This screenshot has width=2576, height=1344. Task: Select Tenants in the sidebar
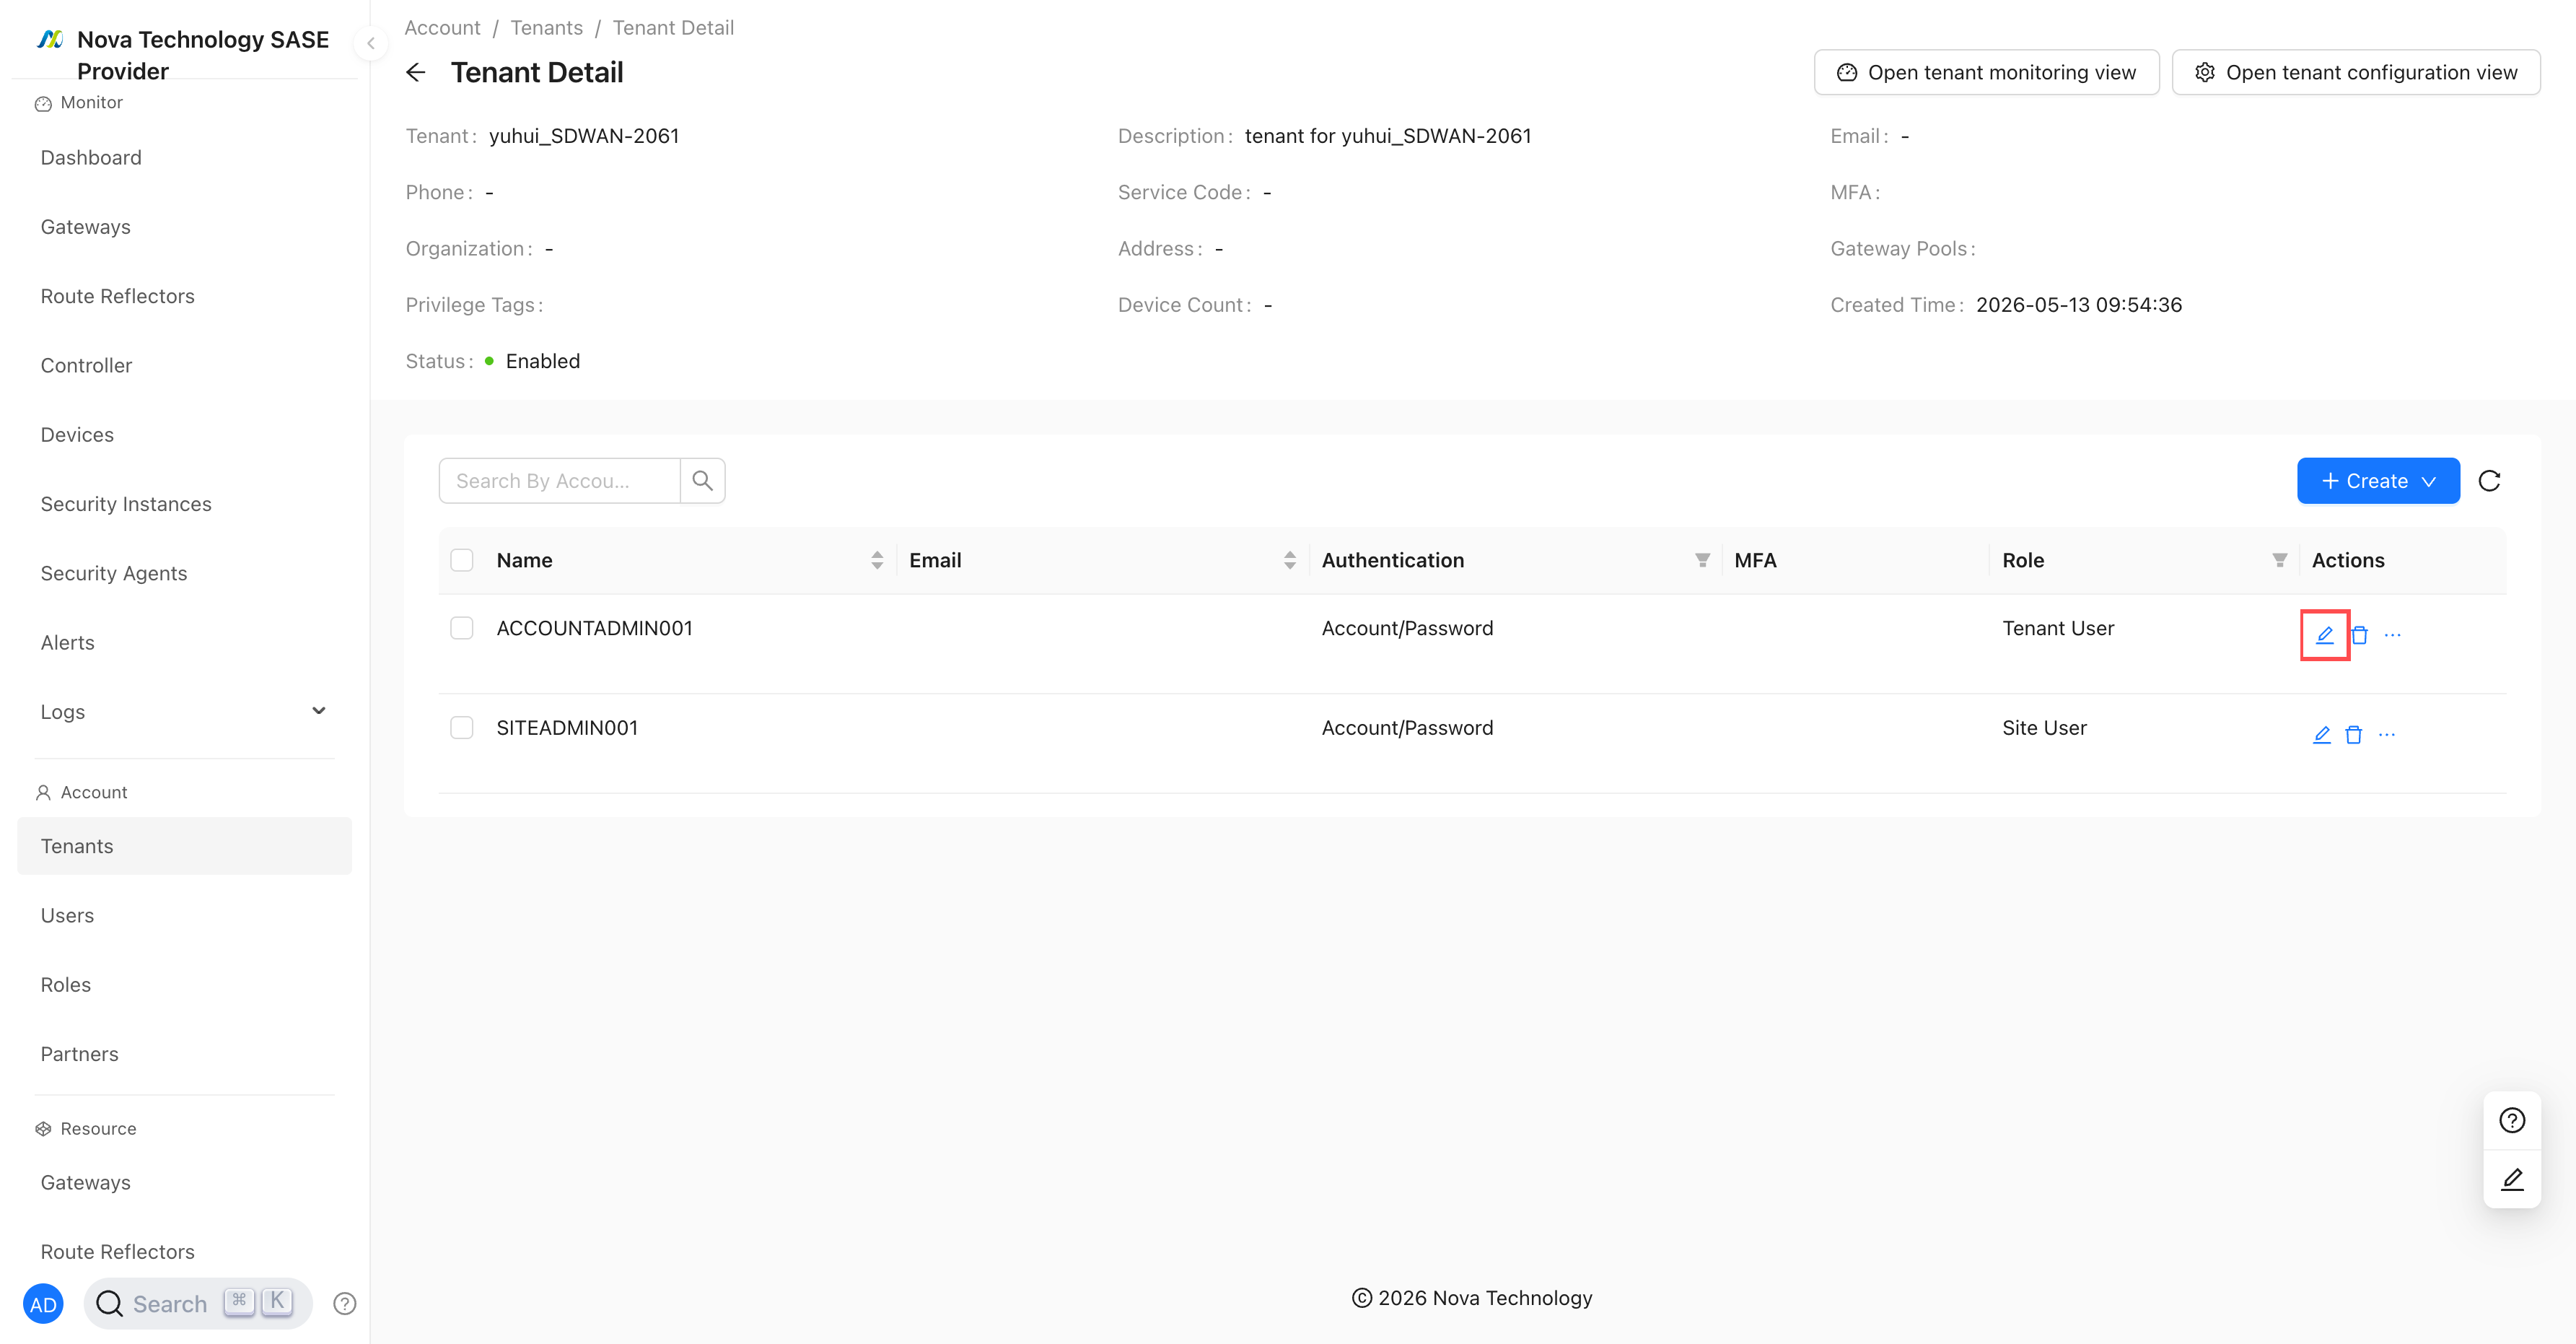point(184,846)
